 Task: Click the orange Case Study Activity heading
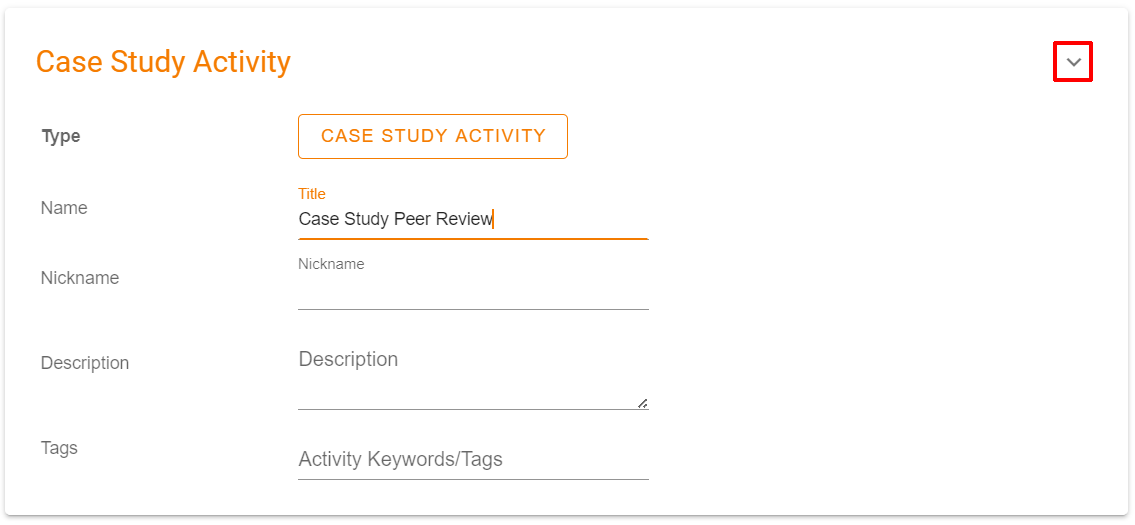pyautogui.click(x=163, y=62)
